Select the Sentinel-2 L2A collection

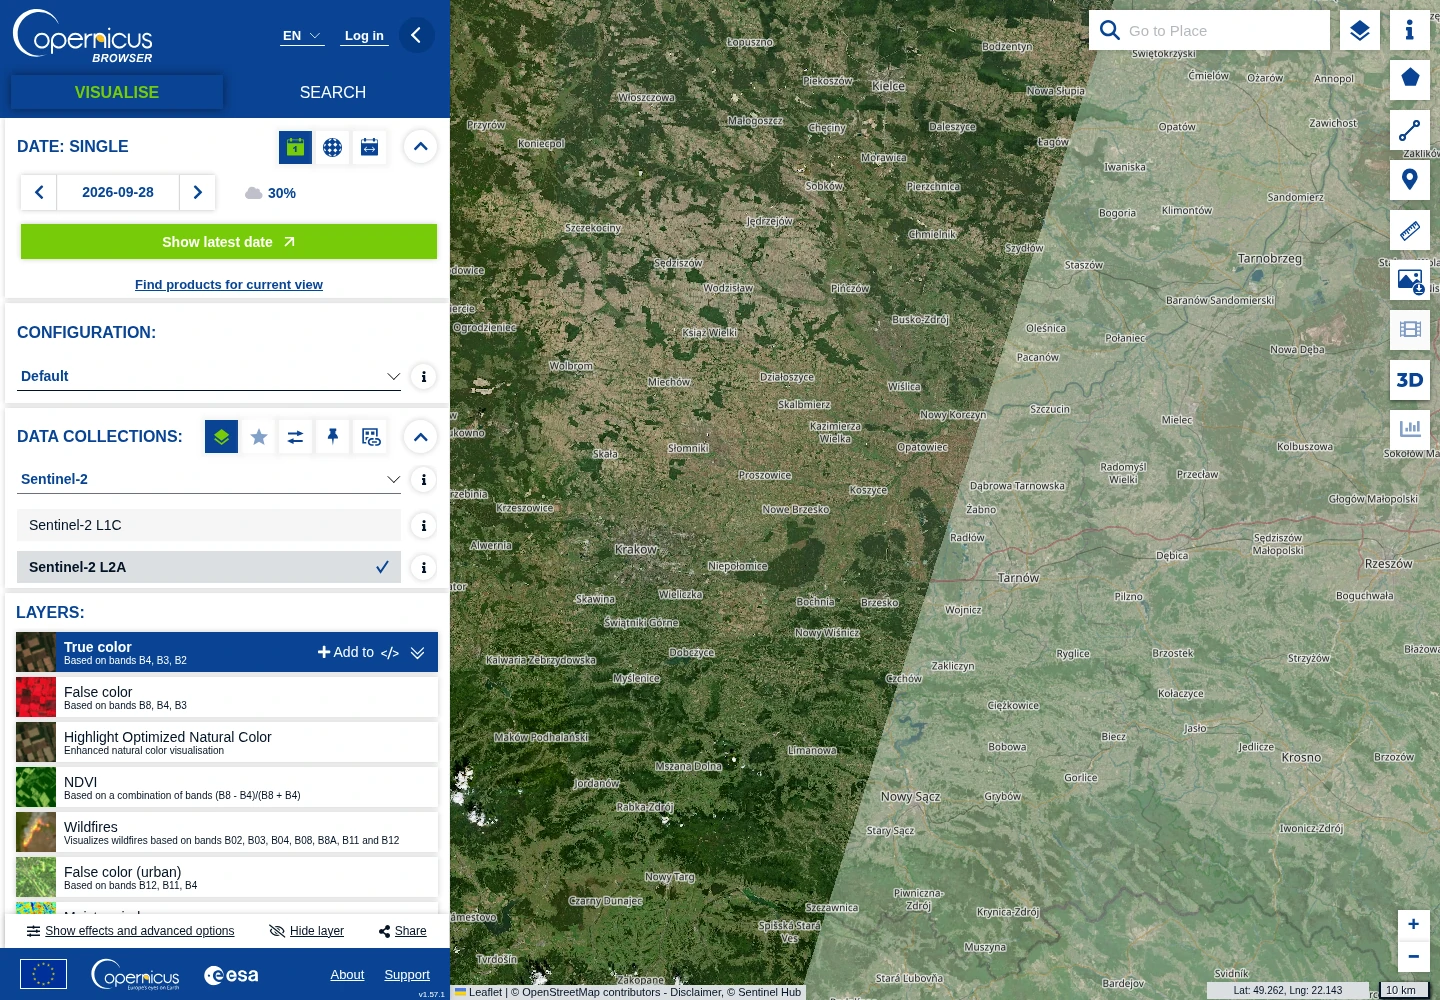[209, 567]
